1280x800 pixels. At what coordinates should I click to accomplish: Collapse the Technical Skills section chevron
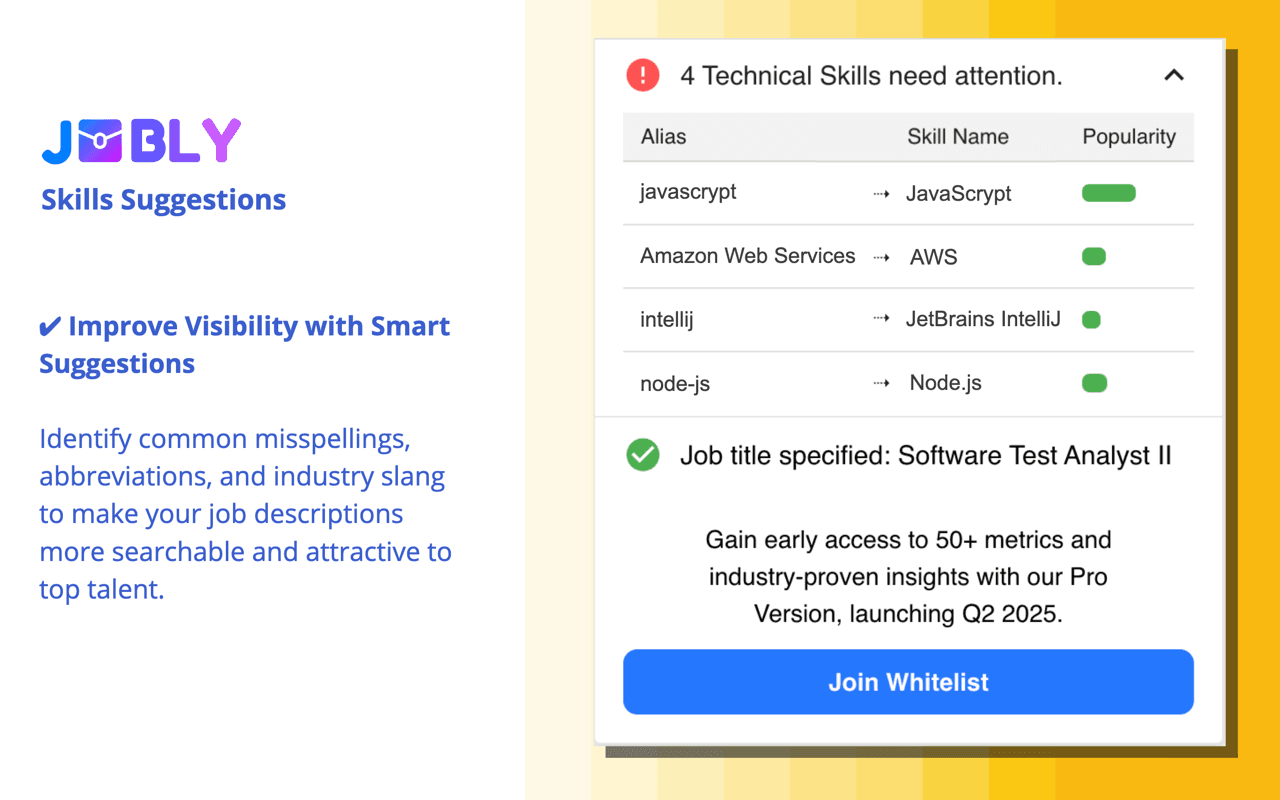(1174, 75)
